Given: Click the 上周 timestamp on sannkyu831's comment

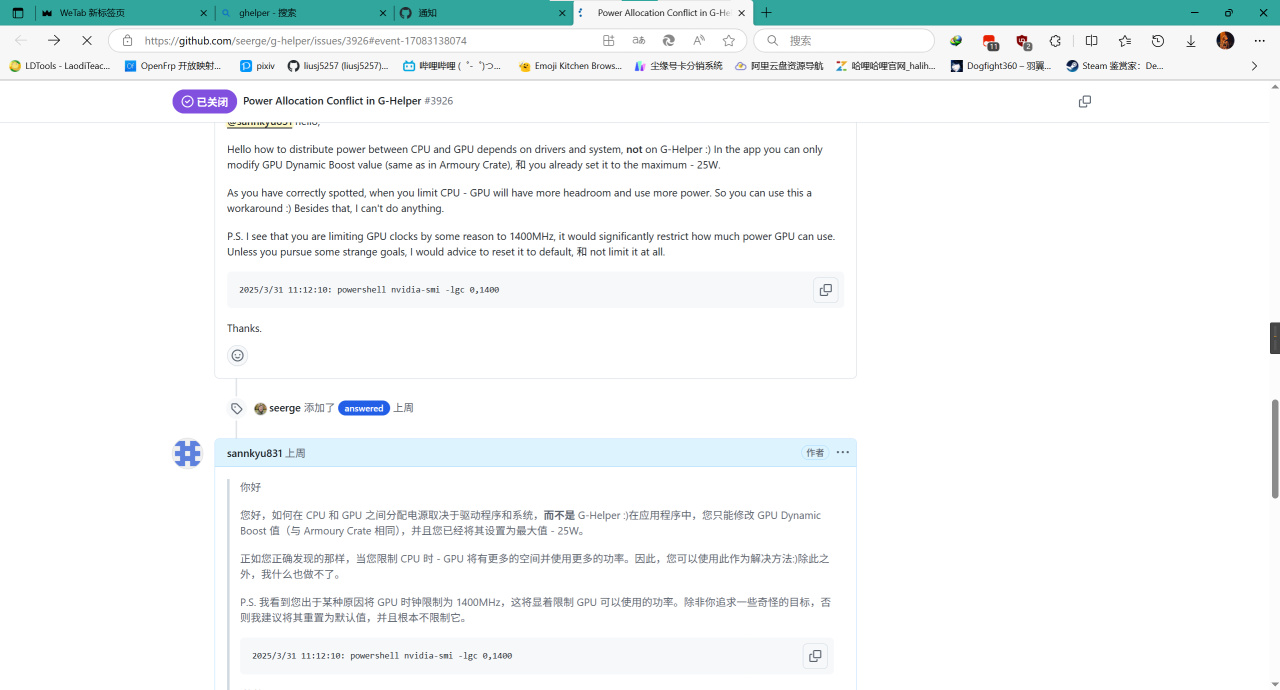Looking at the screenshot, I should [295, 453].
